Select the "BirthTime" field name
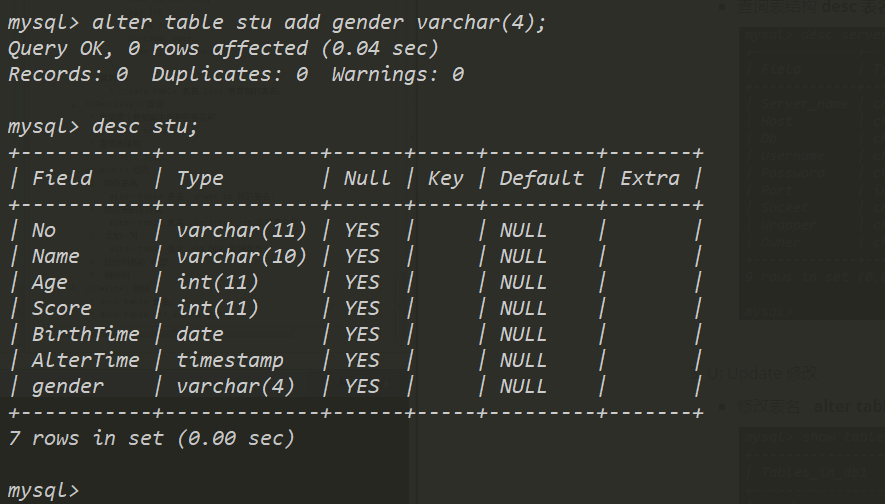Image resolution: width=885 pixels, height=504 pixels. pyautogui.click(x=85, y=334)
